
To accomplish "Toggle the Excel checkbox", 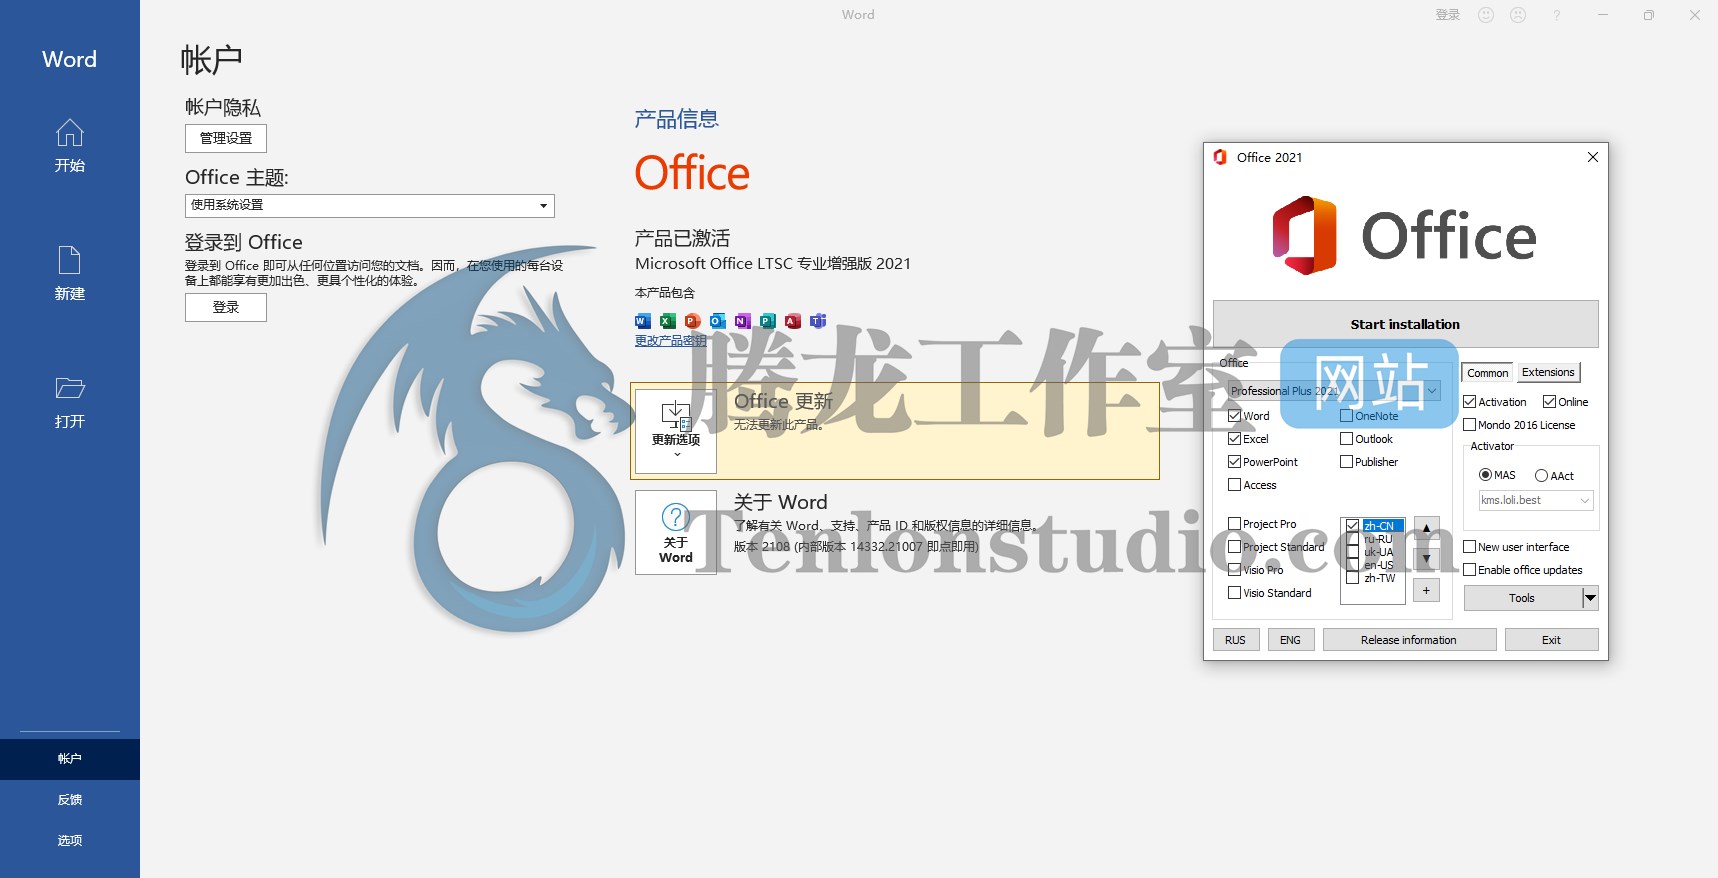I will click(1234, 439).
